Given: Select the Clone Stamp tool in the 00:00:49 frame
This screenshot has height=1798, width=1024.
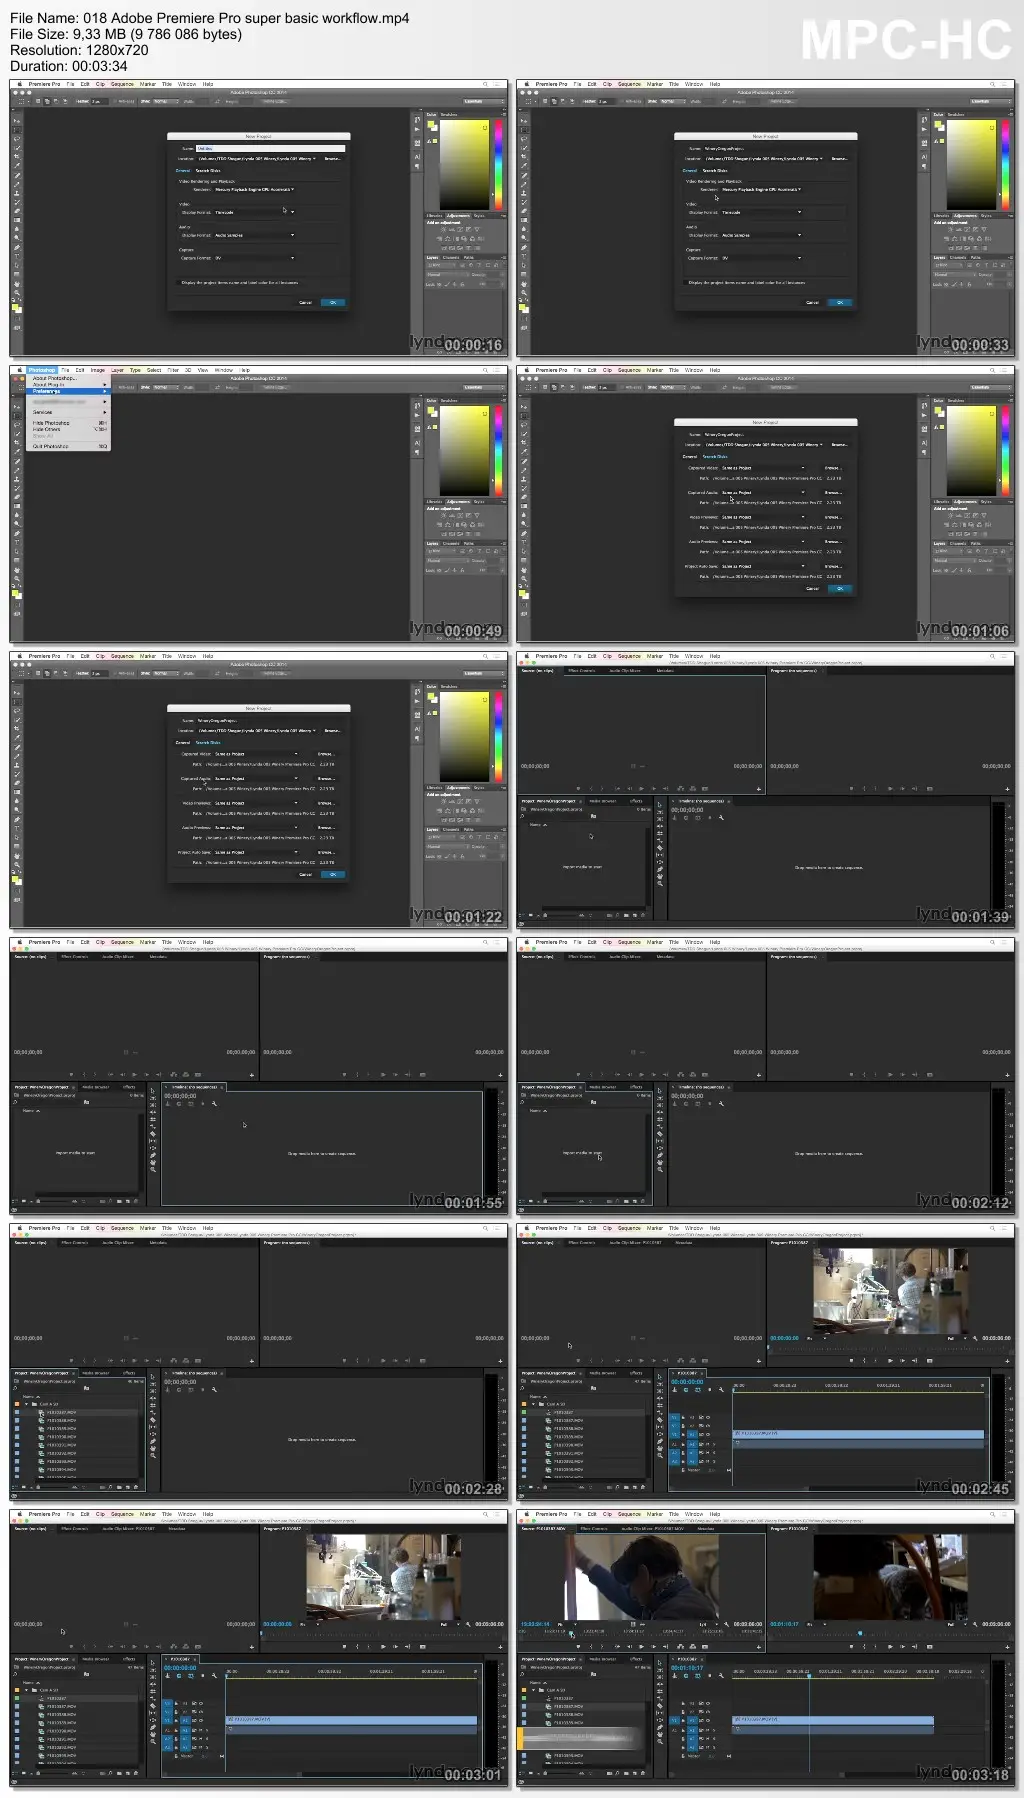Looking at the screenshot, I should coord(17,479).
